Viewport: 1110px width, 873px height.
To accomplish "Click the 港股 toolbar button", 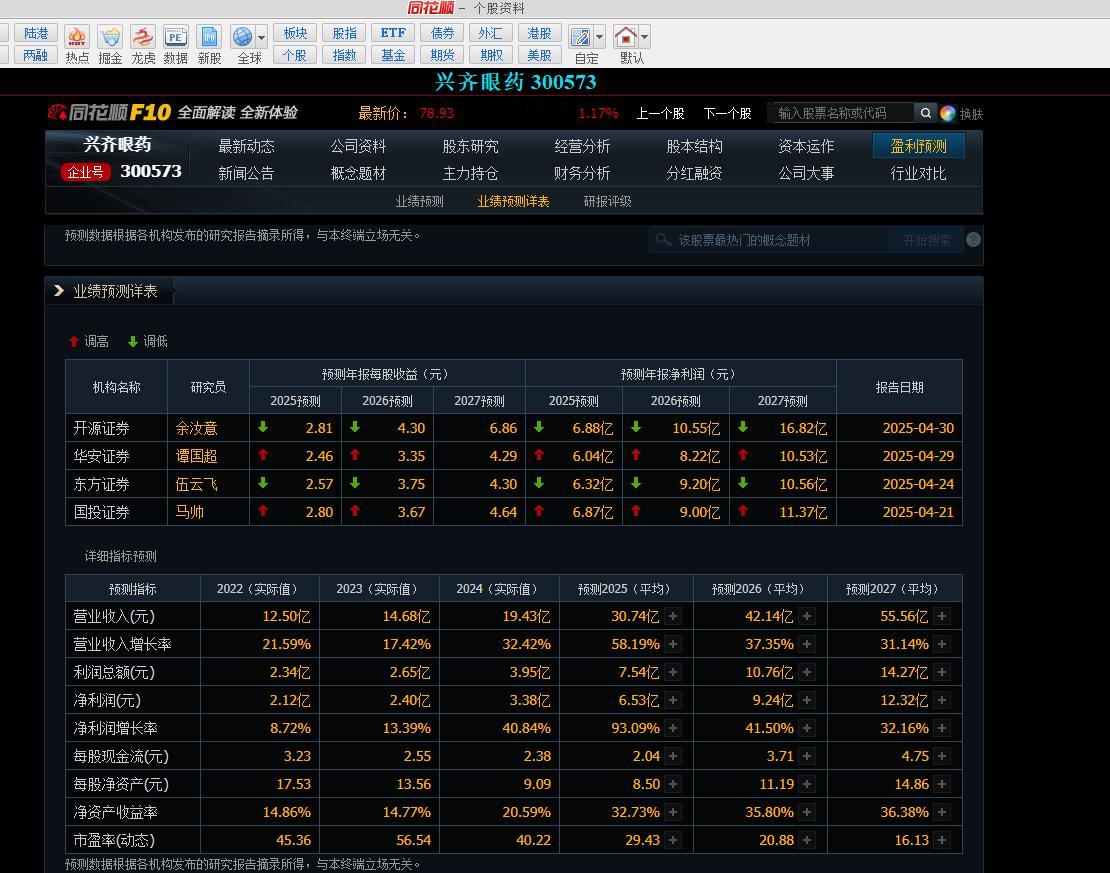I will coord(539,33).
